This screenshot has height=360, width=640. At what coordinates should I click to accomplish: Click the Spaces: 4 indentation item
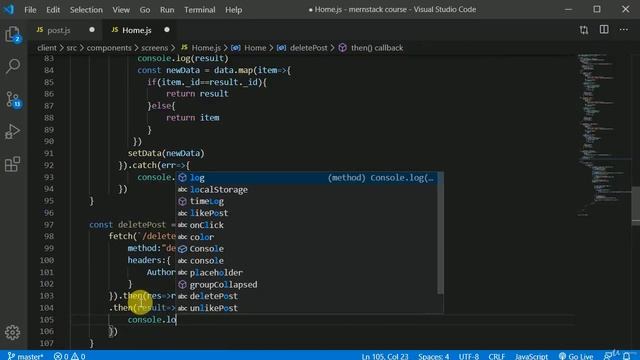tap(433, 356)
